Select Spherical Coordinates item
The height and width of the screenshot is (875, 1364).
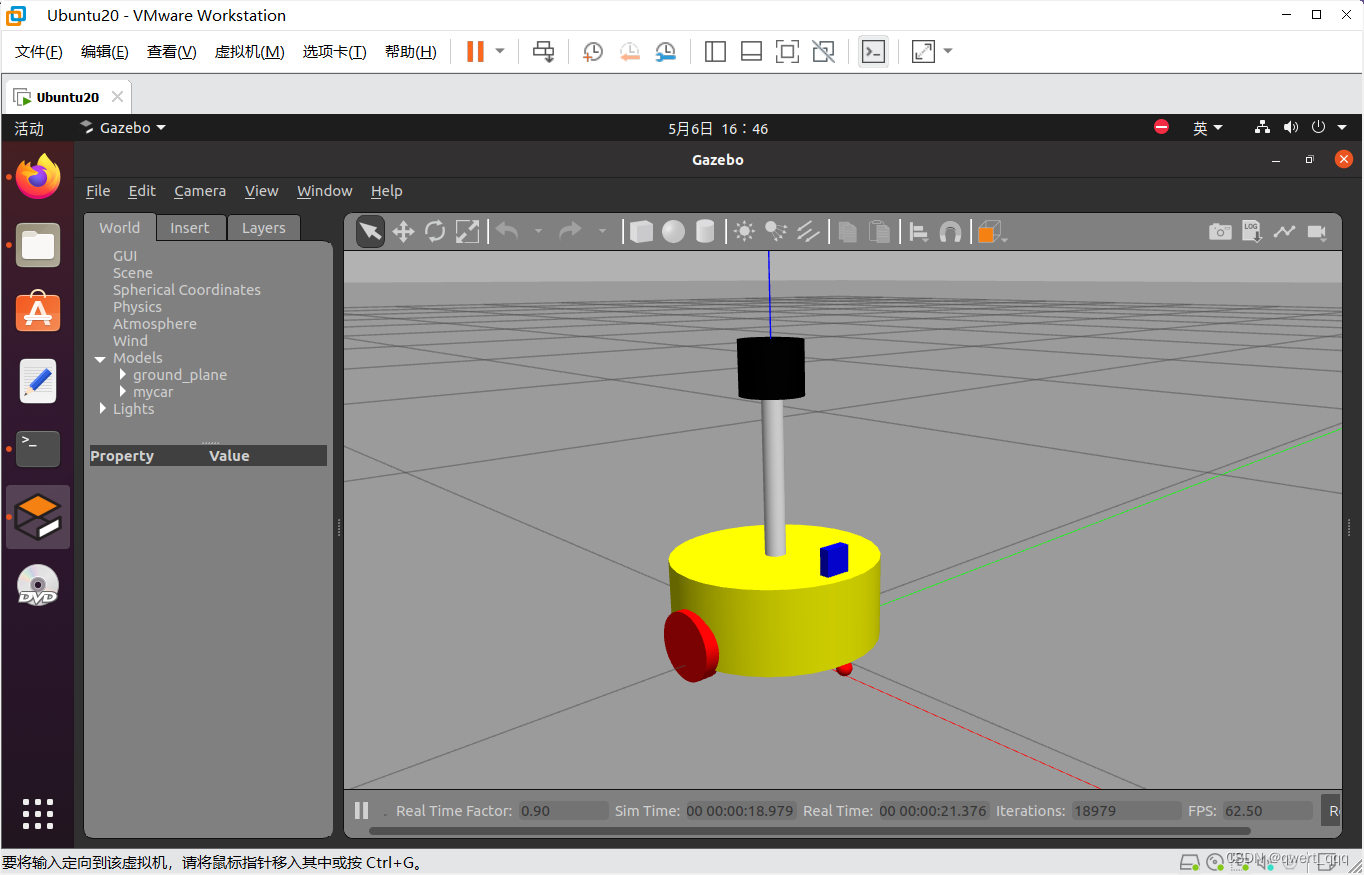point(187,290)
